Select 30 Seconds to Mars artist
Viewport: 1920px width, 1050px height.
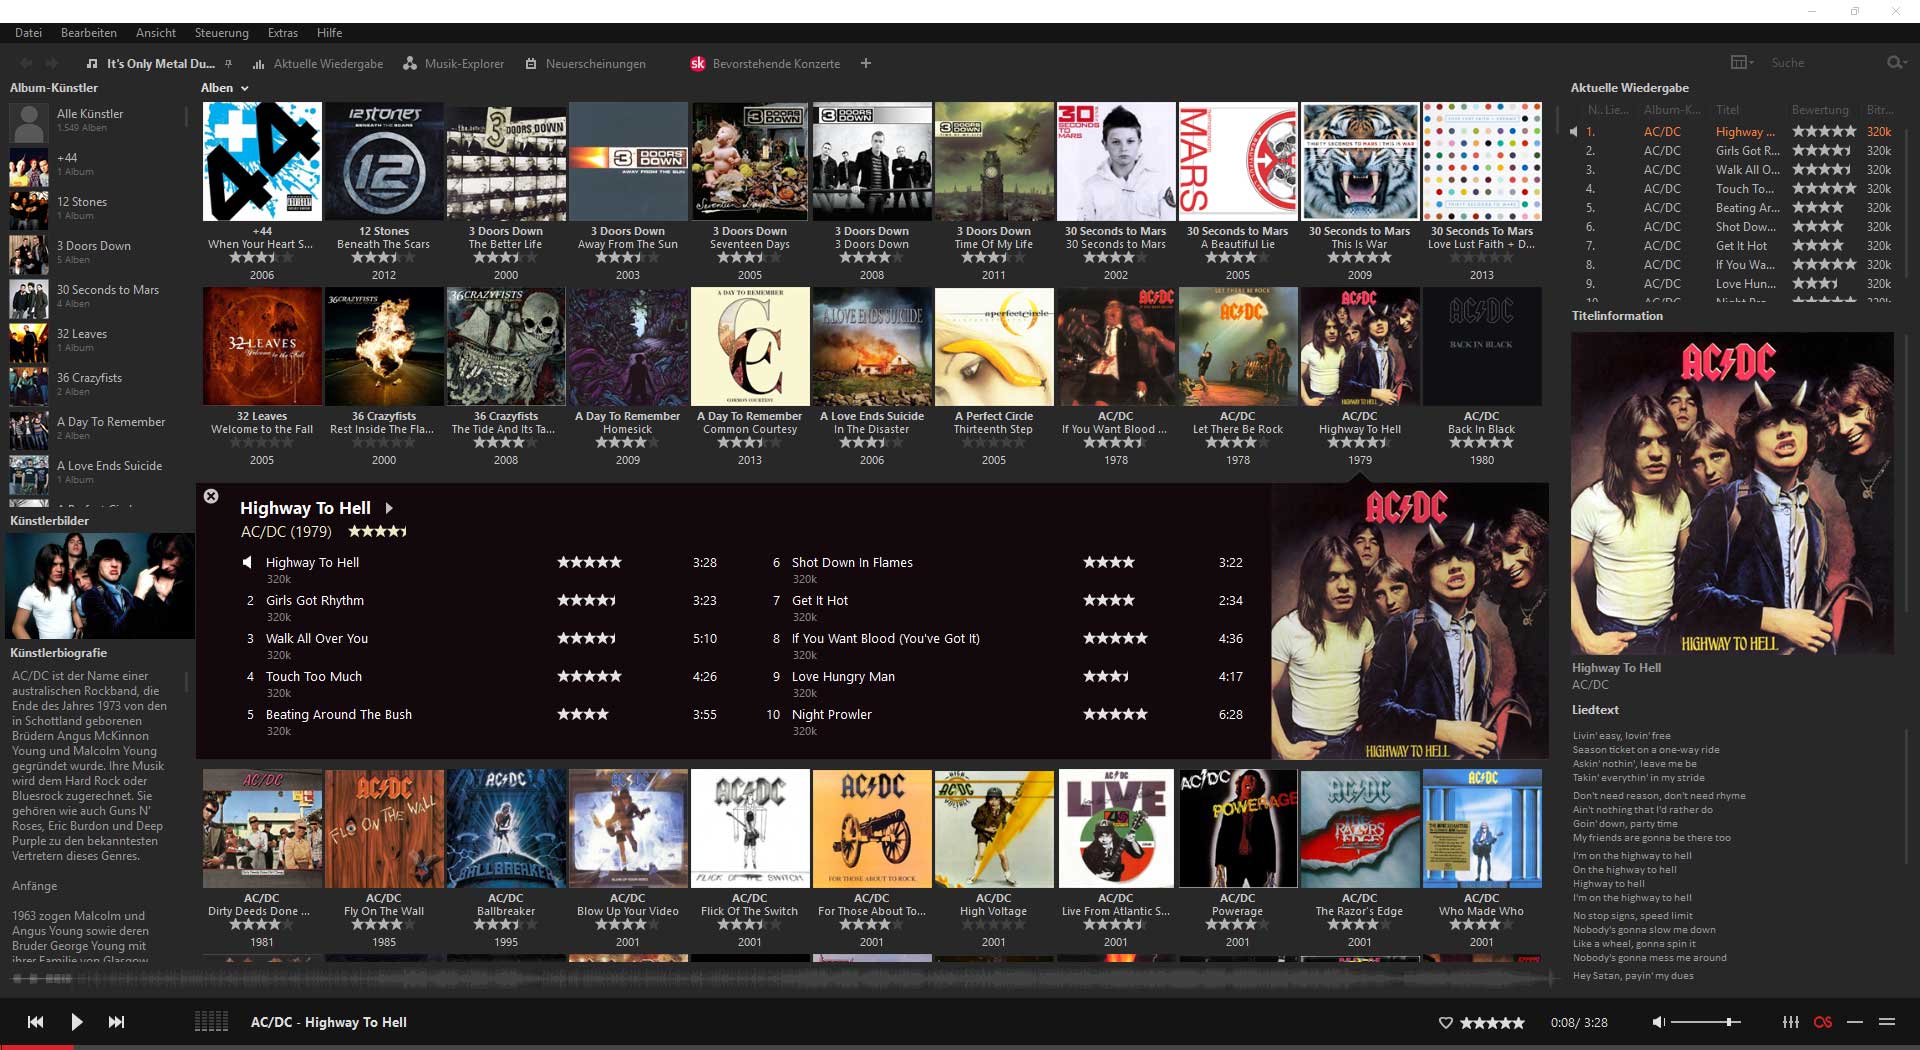(x=97, y=297)
